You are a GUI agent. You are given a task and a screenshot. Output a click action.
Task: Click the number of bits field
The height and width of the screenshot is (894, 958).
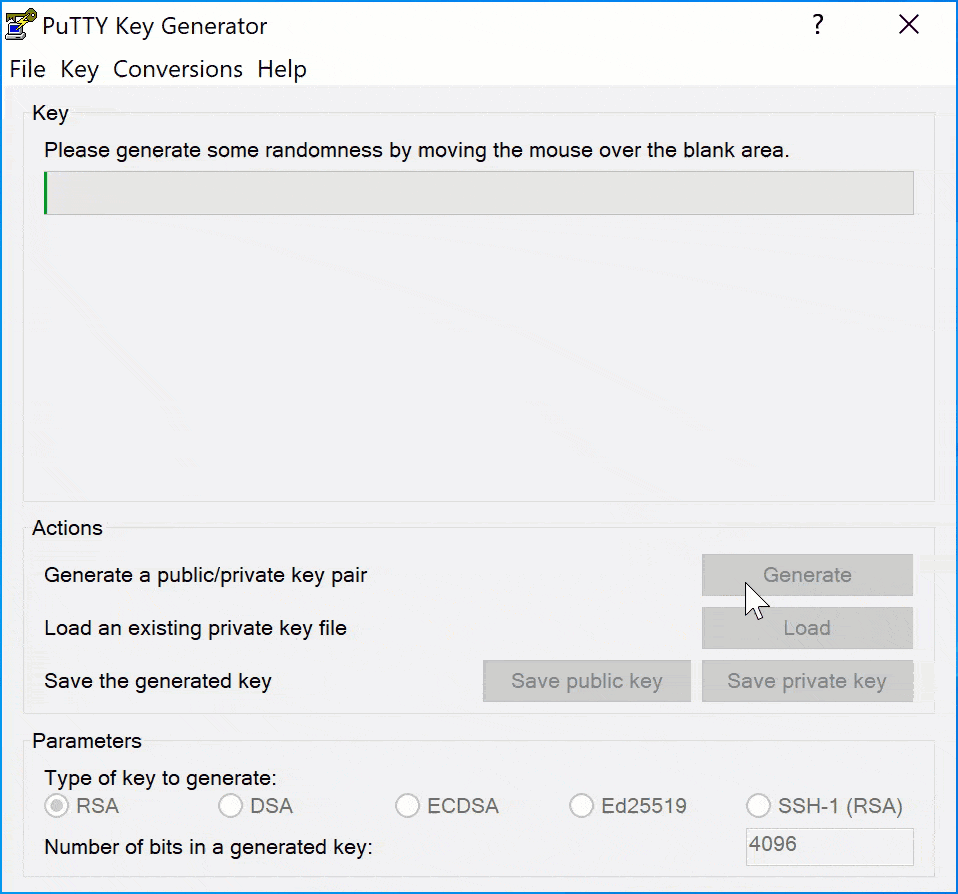[830, 846]
